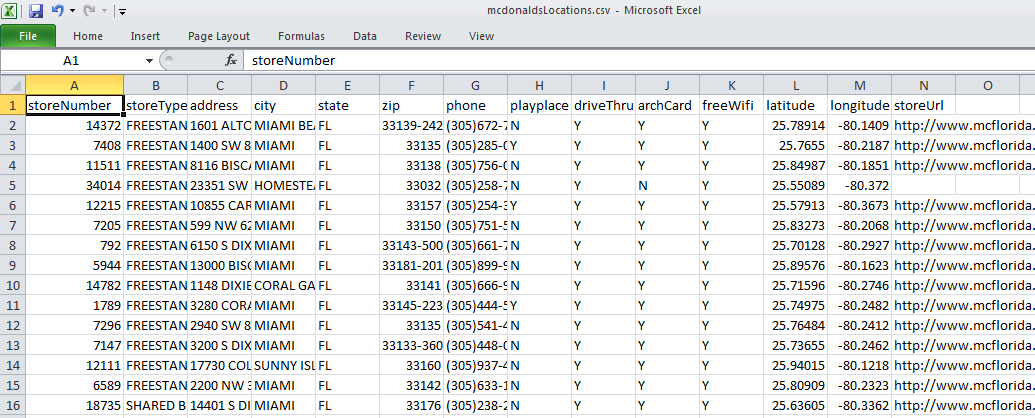This screenshot has height=418, width=1035.
Task: Select column D header
Action: pyautogui.click(x=284, y=85)
